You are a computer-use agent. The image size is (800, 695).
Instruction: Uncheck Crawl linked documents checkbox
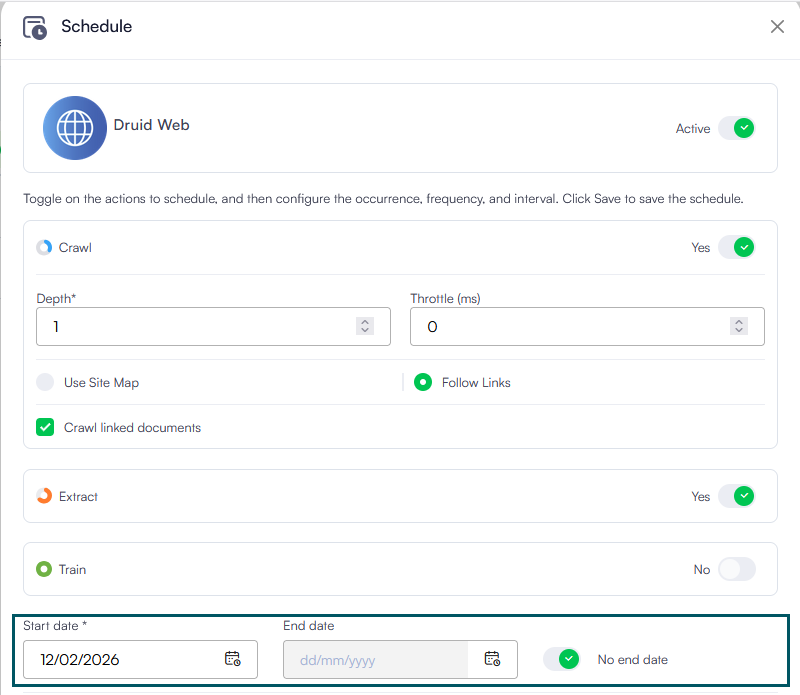(45, 427)
